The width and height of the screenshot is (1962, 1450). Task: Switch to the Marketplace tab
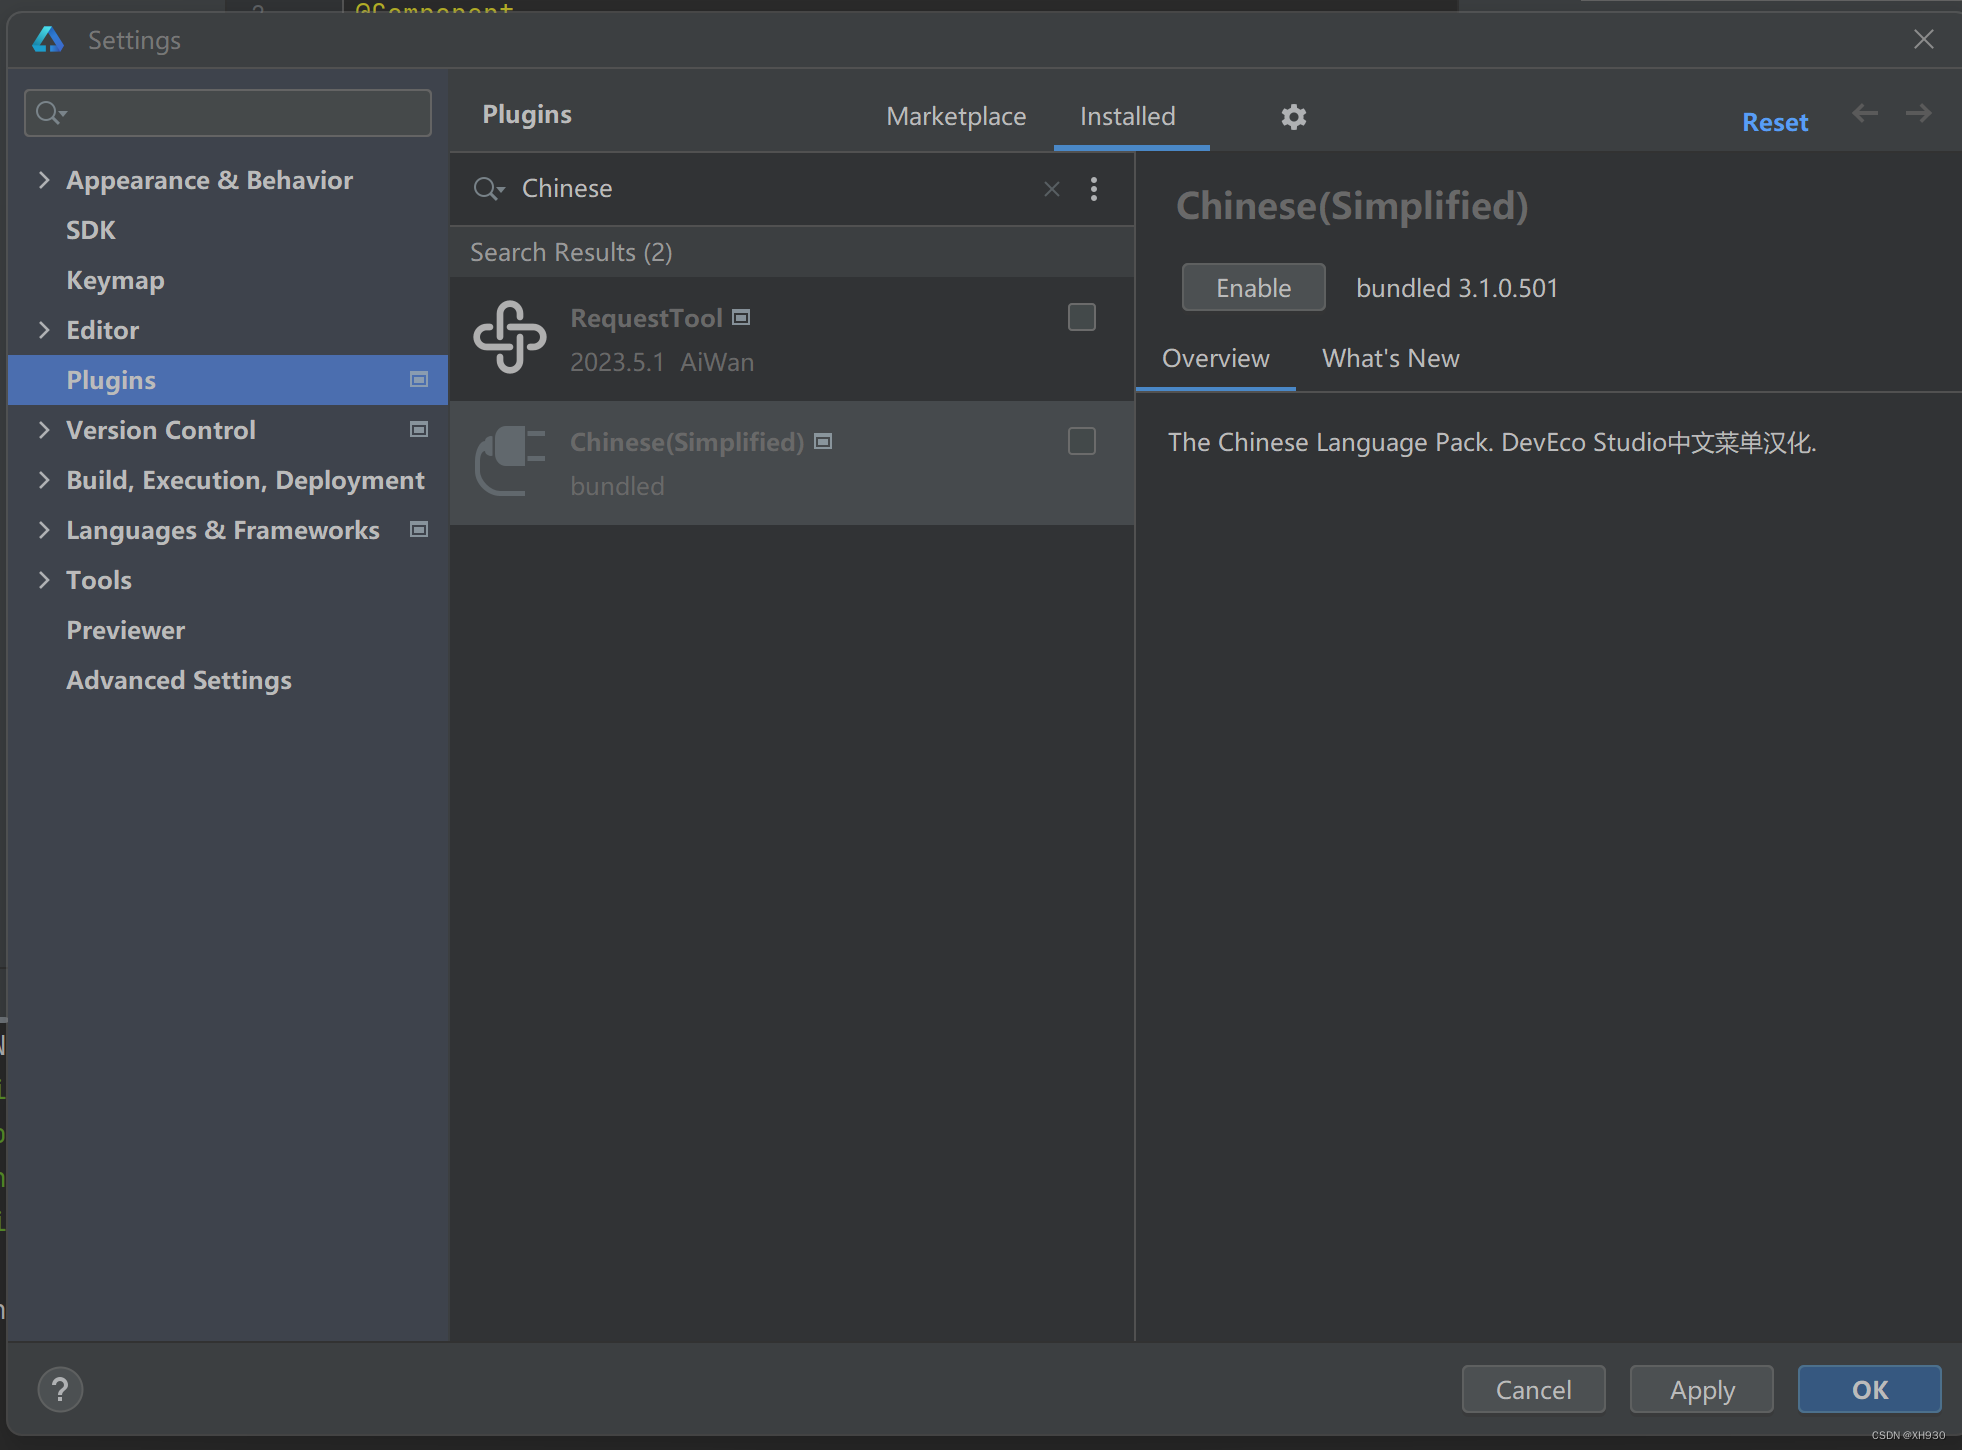(955, 117)
